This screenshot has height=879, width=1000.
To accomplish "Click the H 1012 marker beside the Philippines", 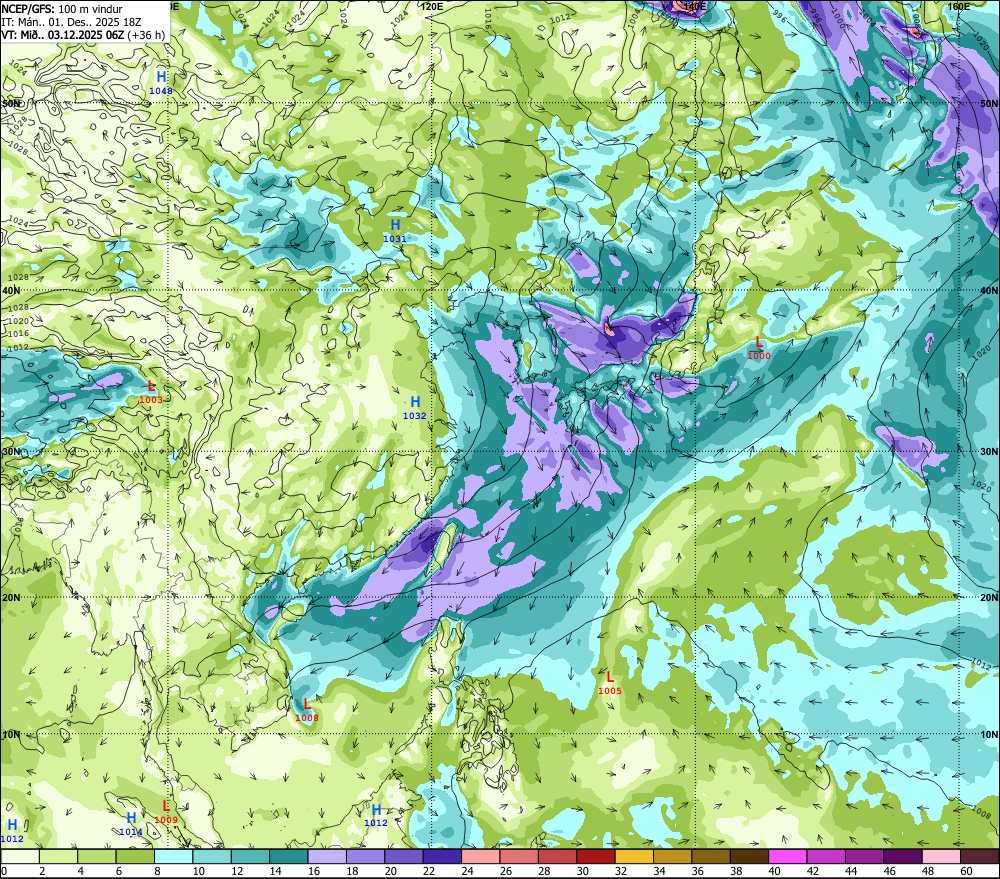I will (376, 815).
